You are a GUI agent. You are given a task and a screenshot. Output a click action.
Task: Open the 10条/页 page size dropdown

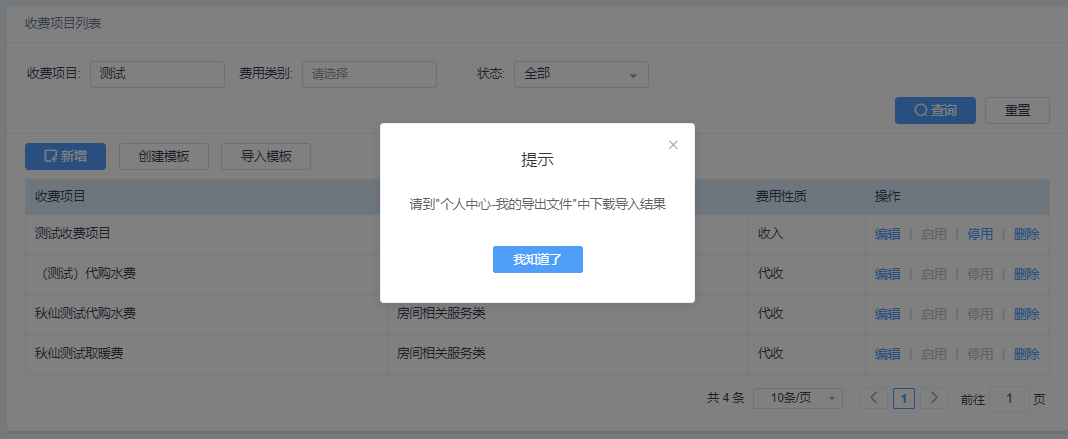798,398
